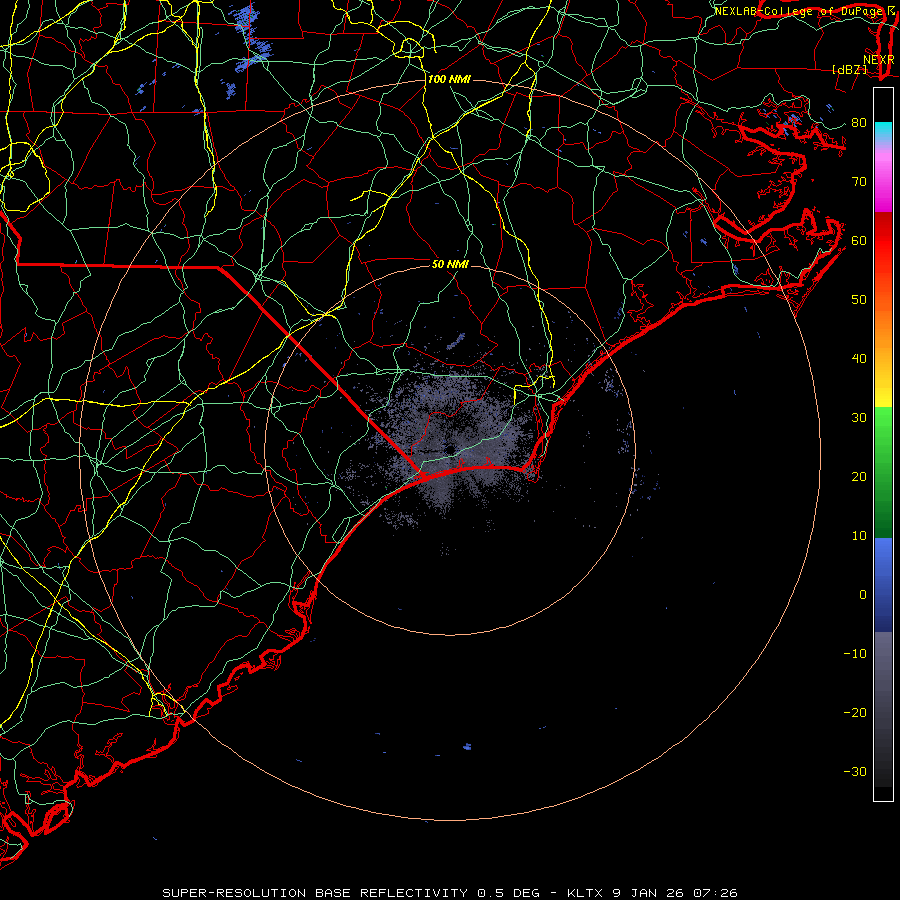Click the "NEXR" label above the scale
The image size is (900, 900).
[878, 60]
